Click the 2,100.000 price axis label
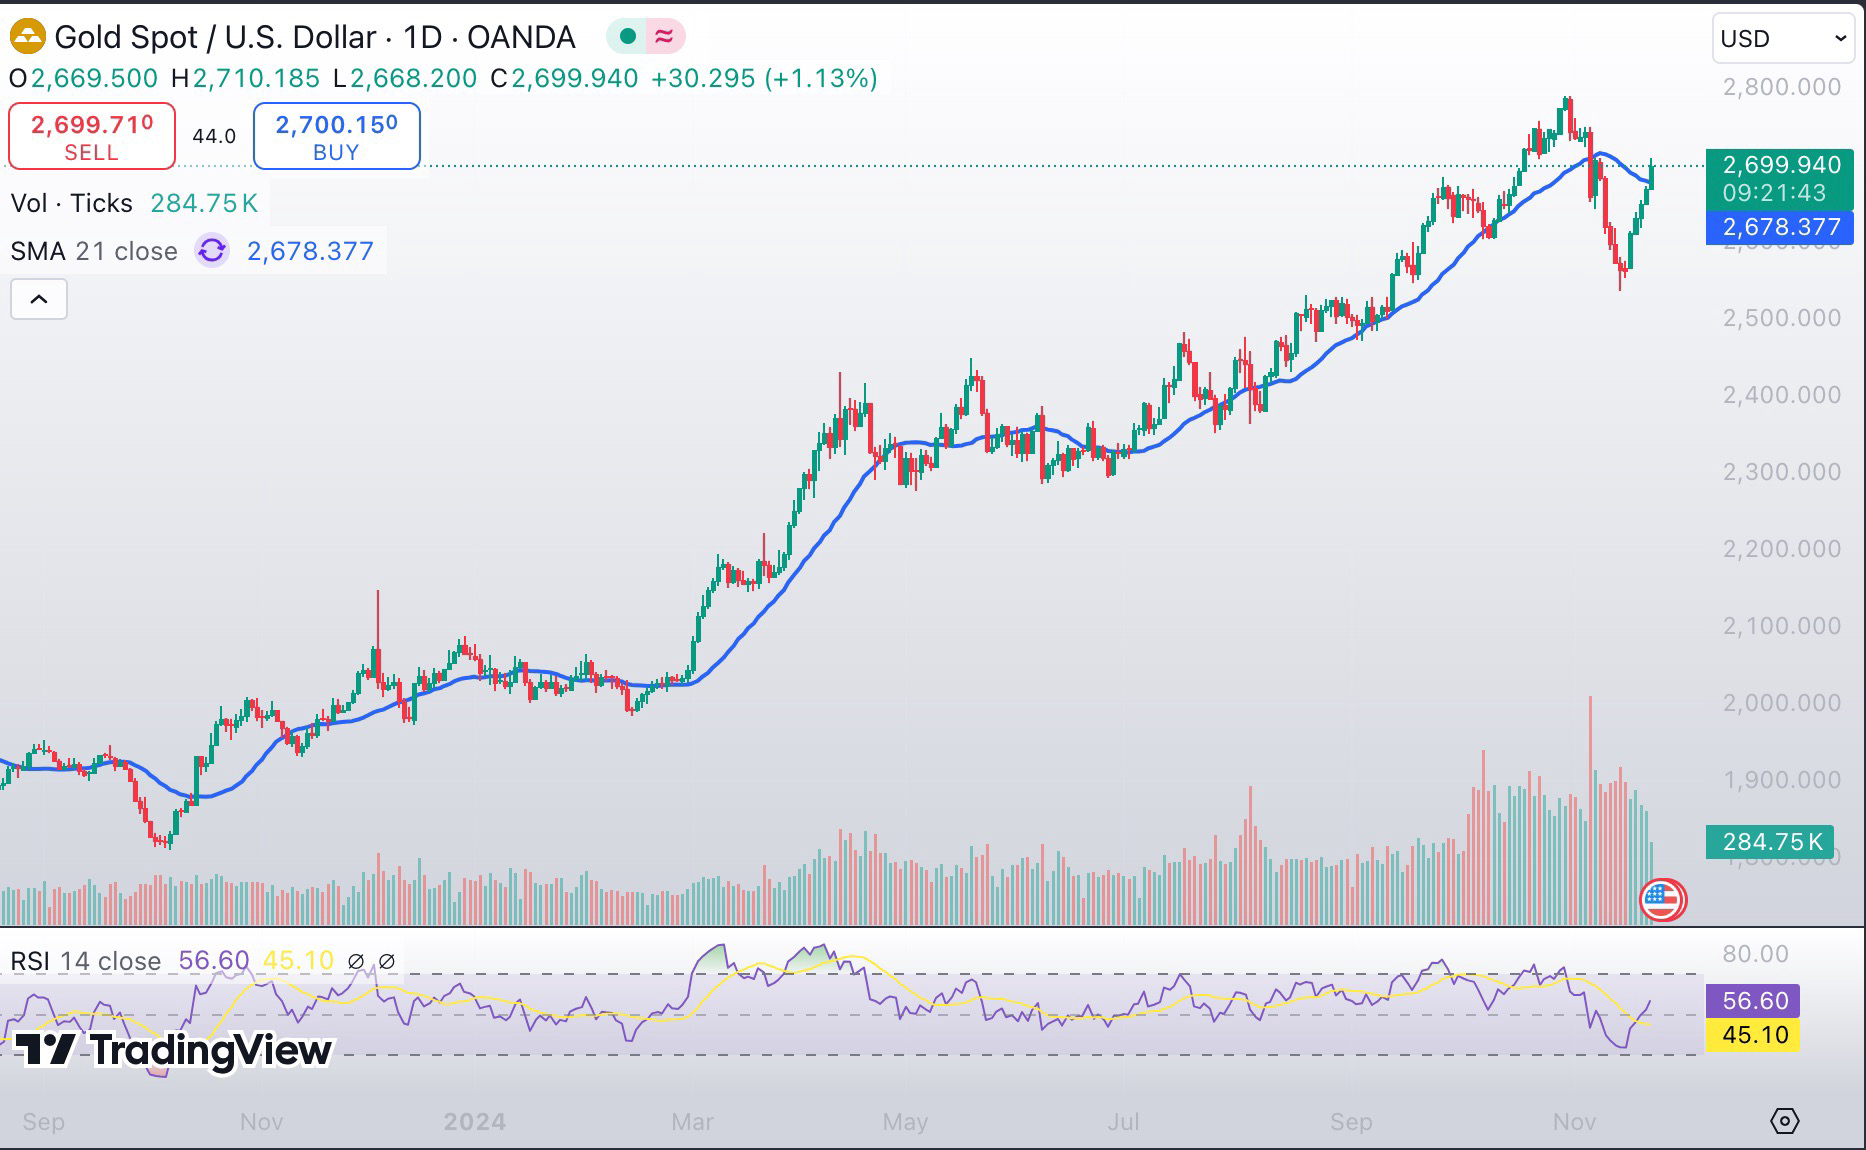1866x1150 pixels. click(x=1782, y=626)
